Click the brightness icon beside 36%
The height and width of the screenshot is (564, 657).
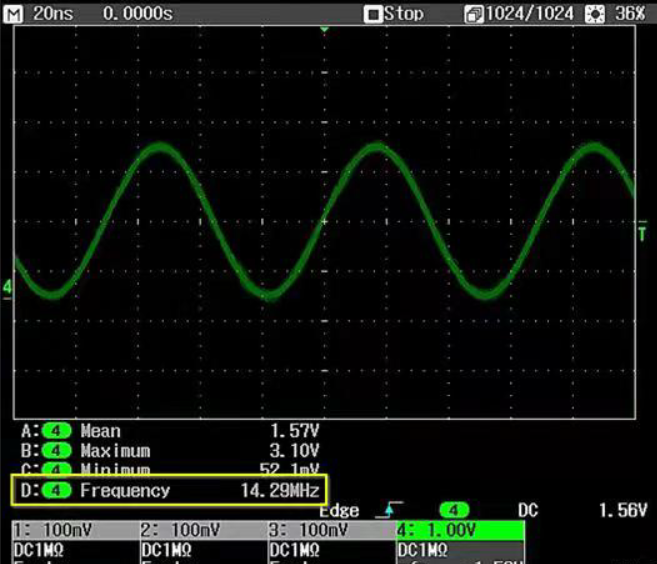coord(596,14)
